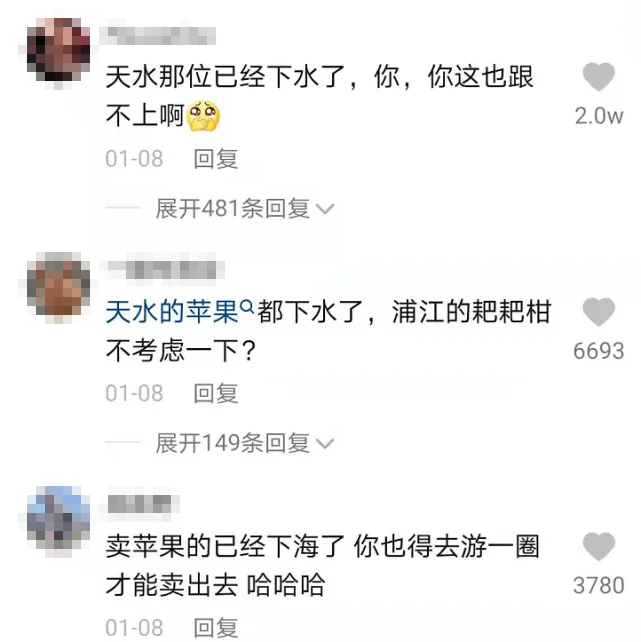This screenshot has width=641, height=642.
Task: Open the third commenter's avatar
Action: pos(58,518)
